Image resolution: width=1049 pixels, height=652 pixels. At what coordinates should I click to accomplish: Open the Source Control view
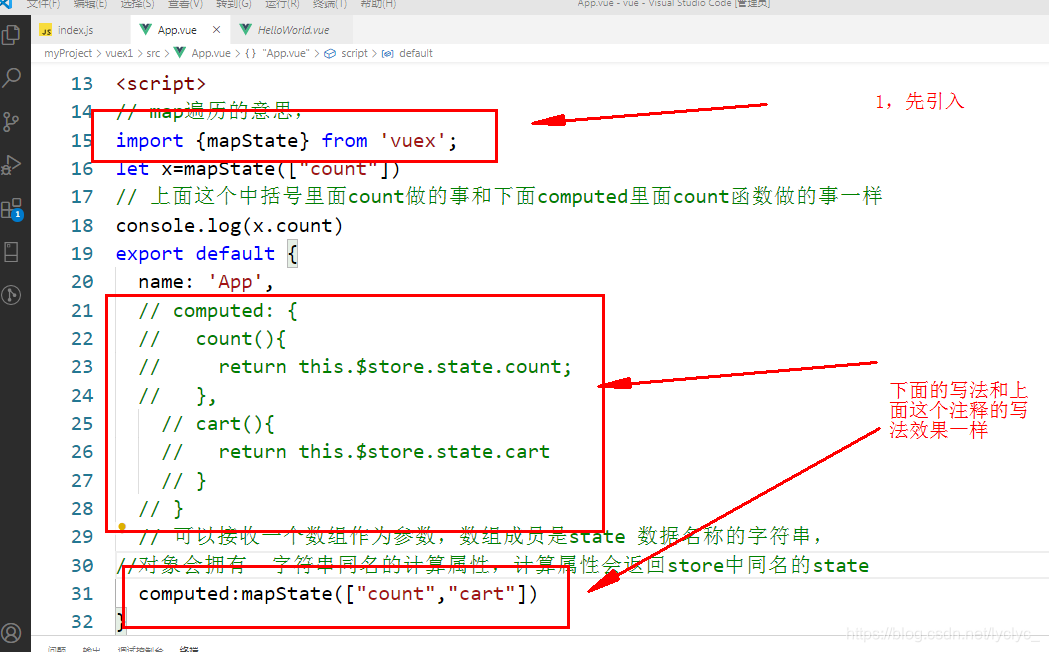pyautogui.click(x=11, y=122)
